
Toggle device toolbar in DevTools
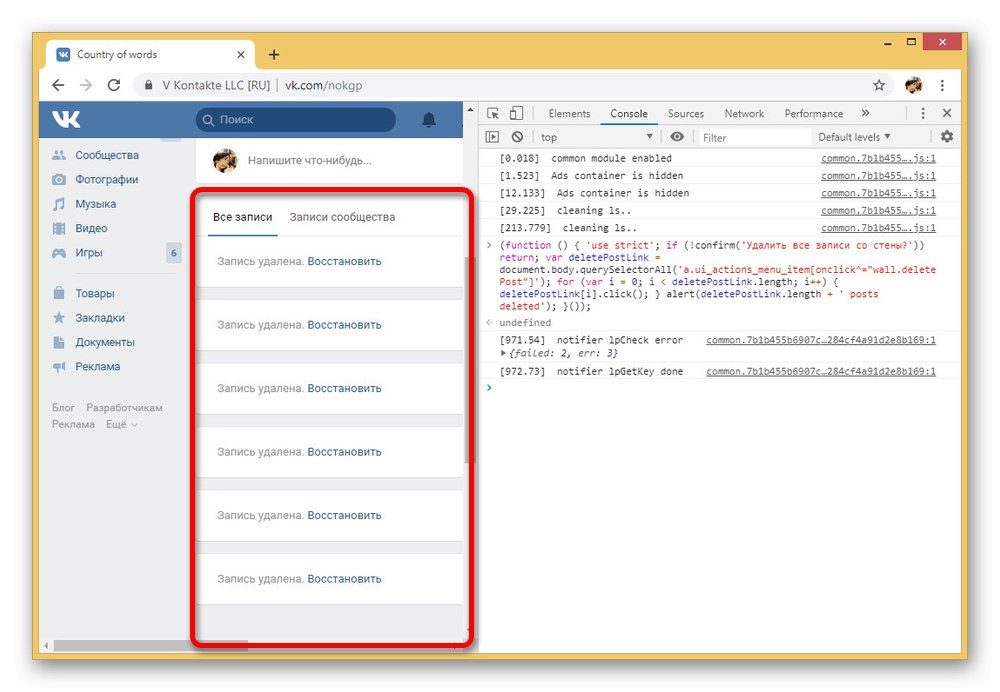516,114
